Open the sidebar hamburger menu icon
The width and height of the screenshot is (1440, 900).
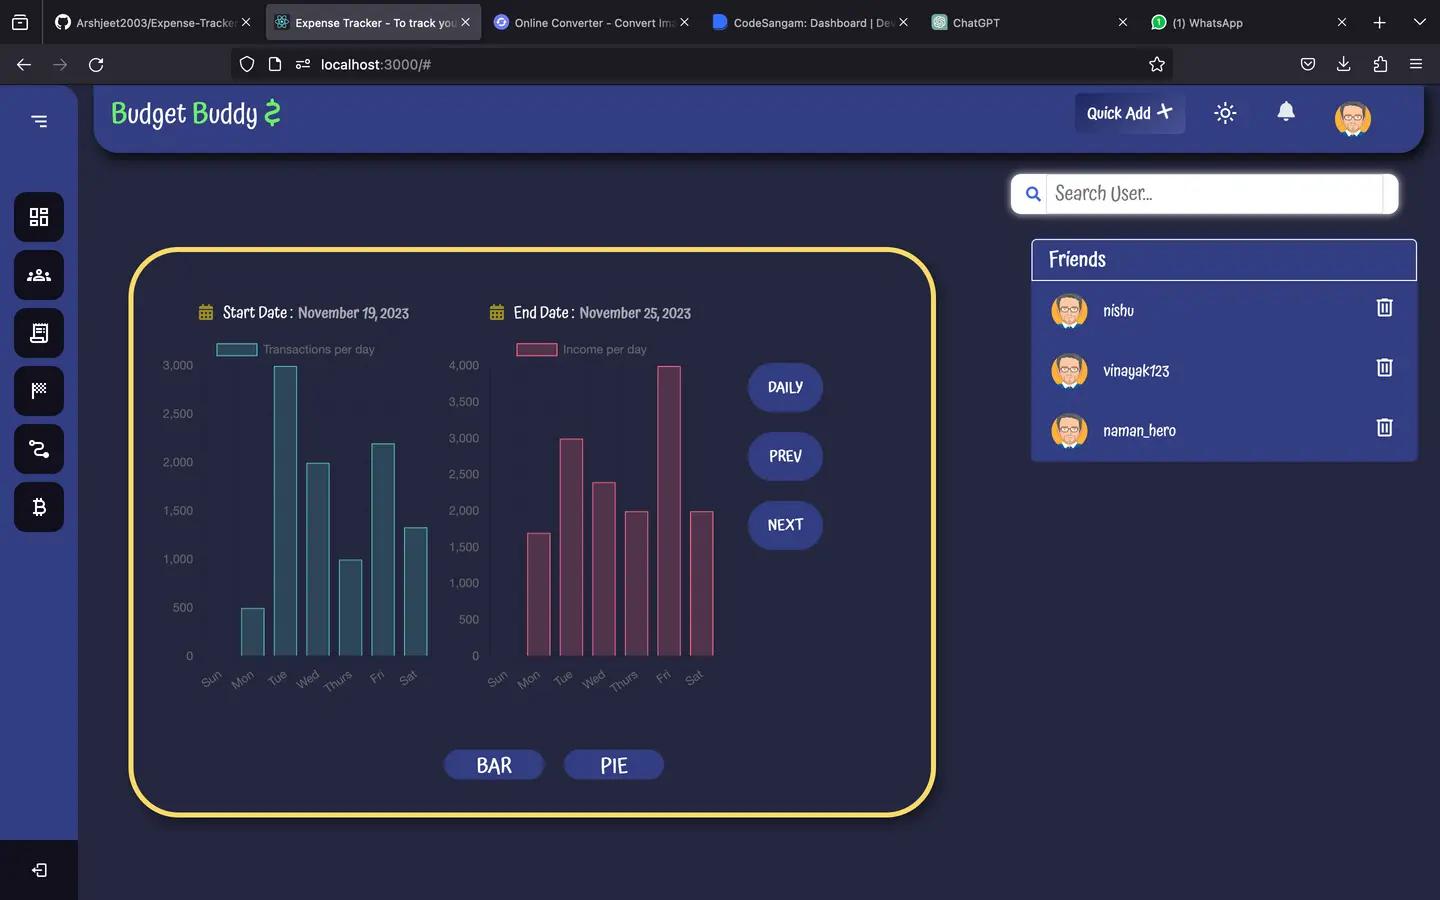[39, 121]
